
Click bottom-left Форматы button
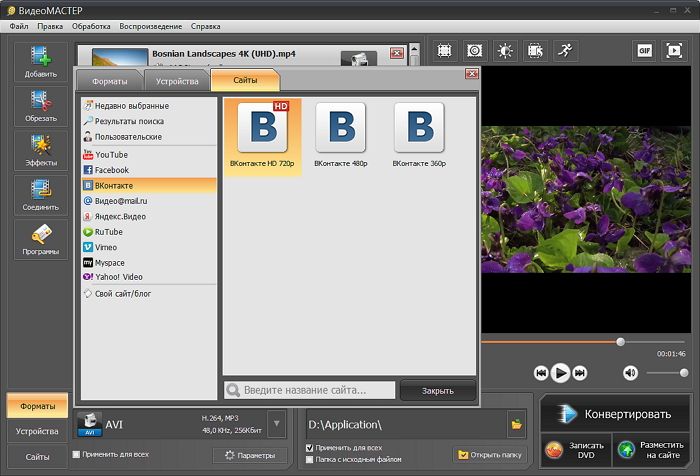click(x=38, y=406)
